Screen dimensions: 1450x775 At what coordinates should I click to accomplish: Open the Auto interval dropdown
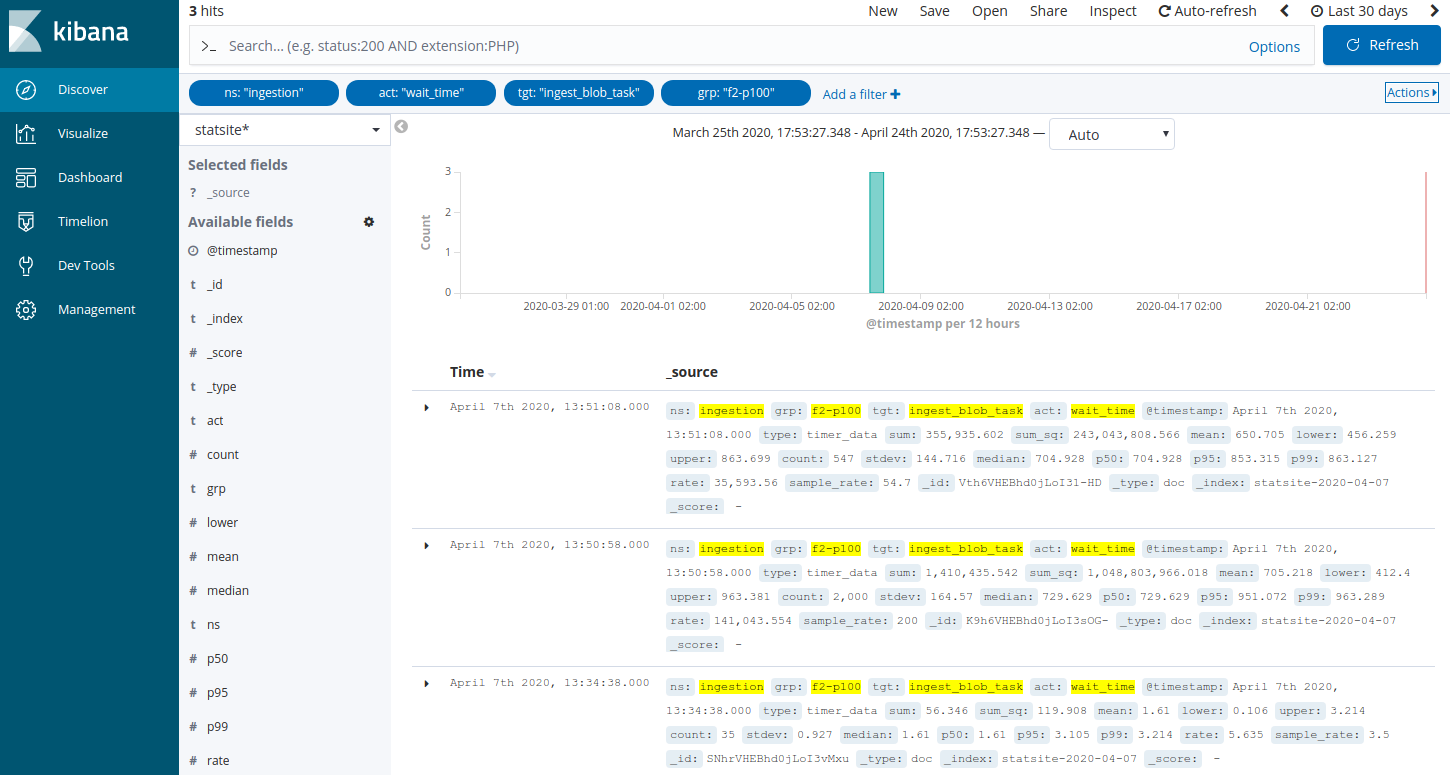(x=1111, y=135)
